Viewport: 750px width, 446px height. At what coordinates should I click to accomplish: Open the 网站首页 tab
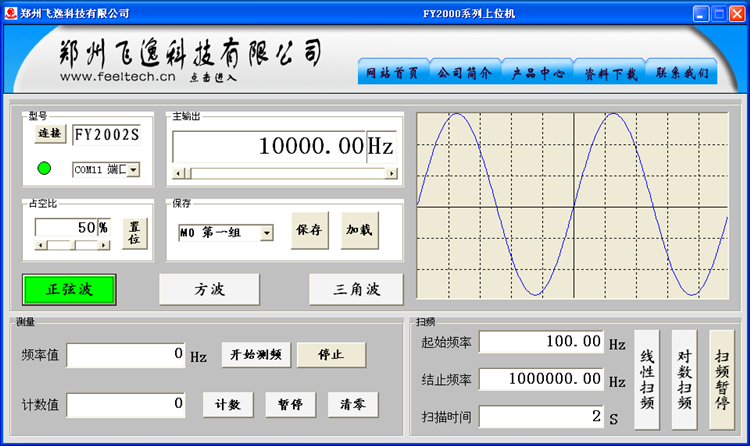393,73
